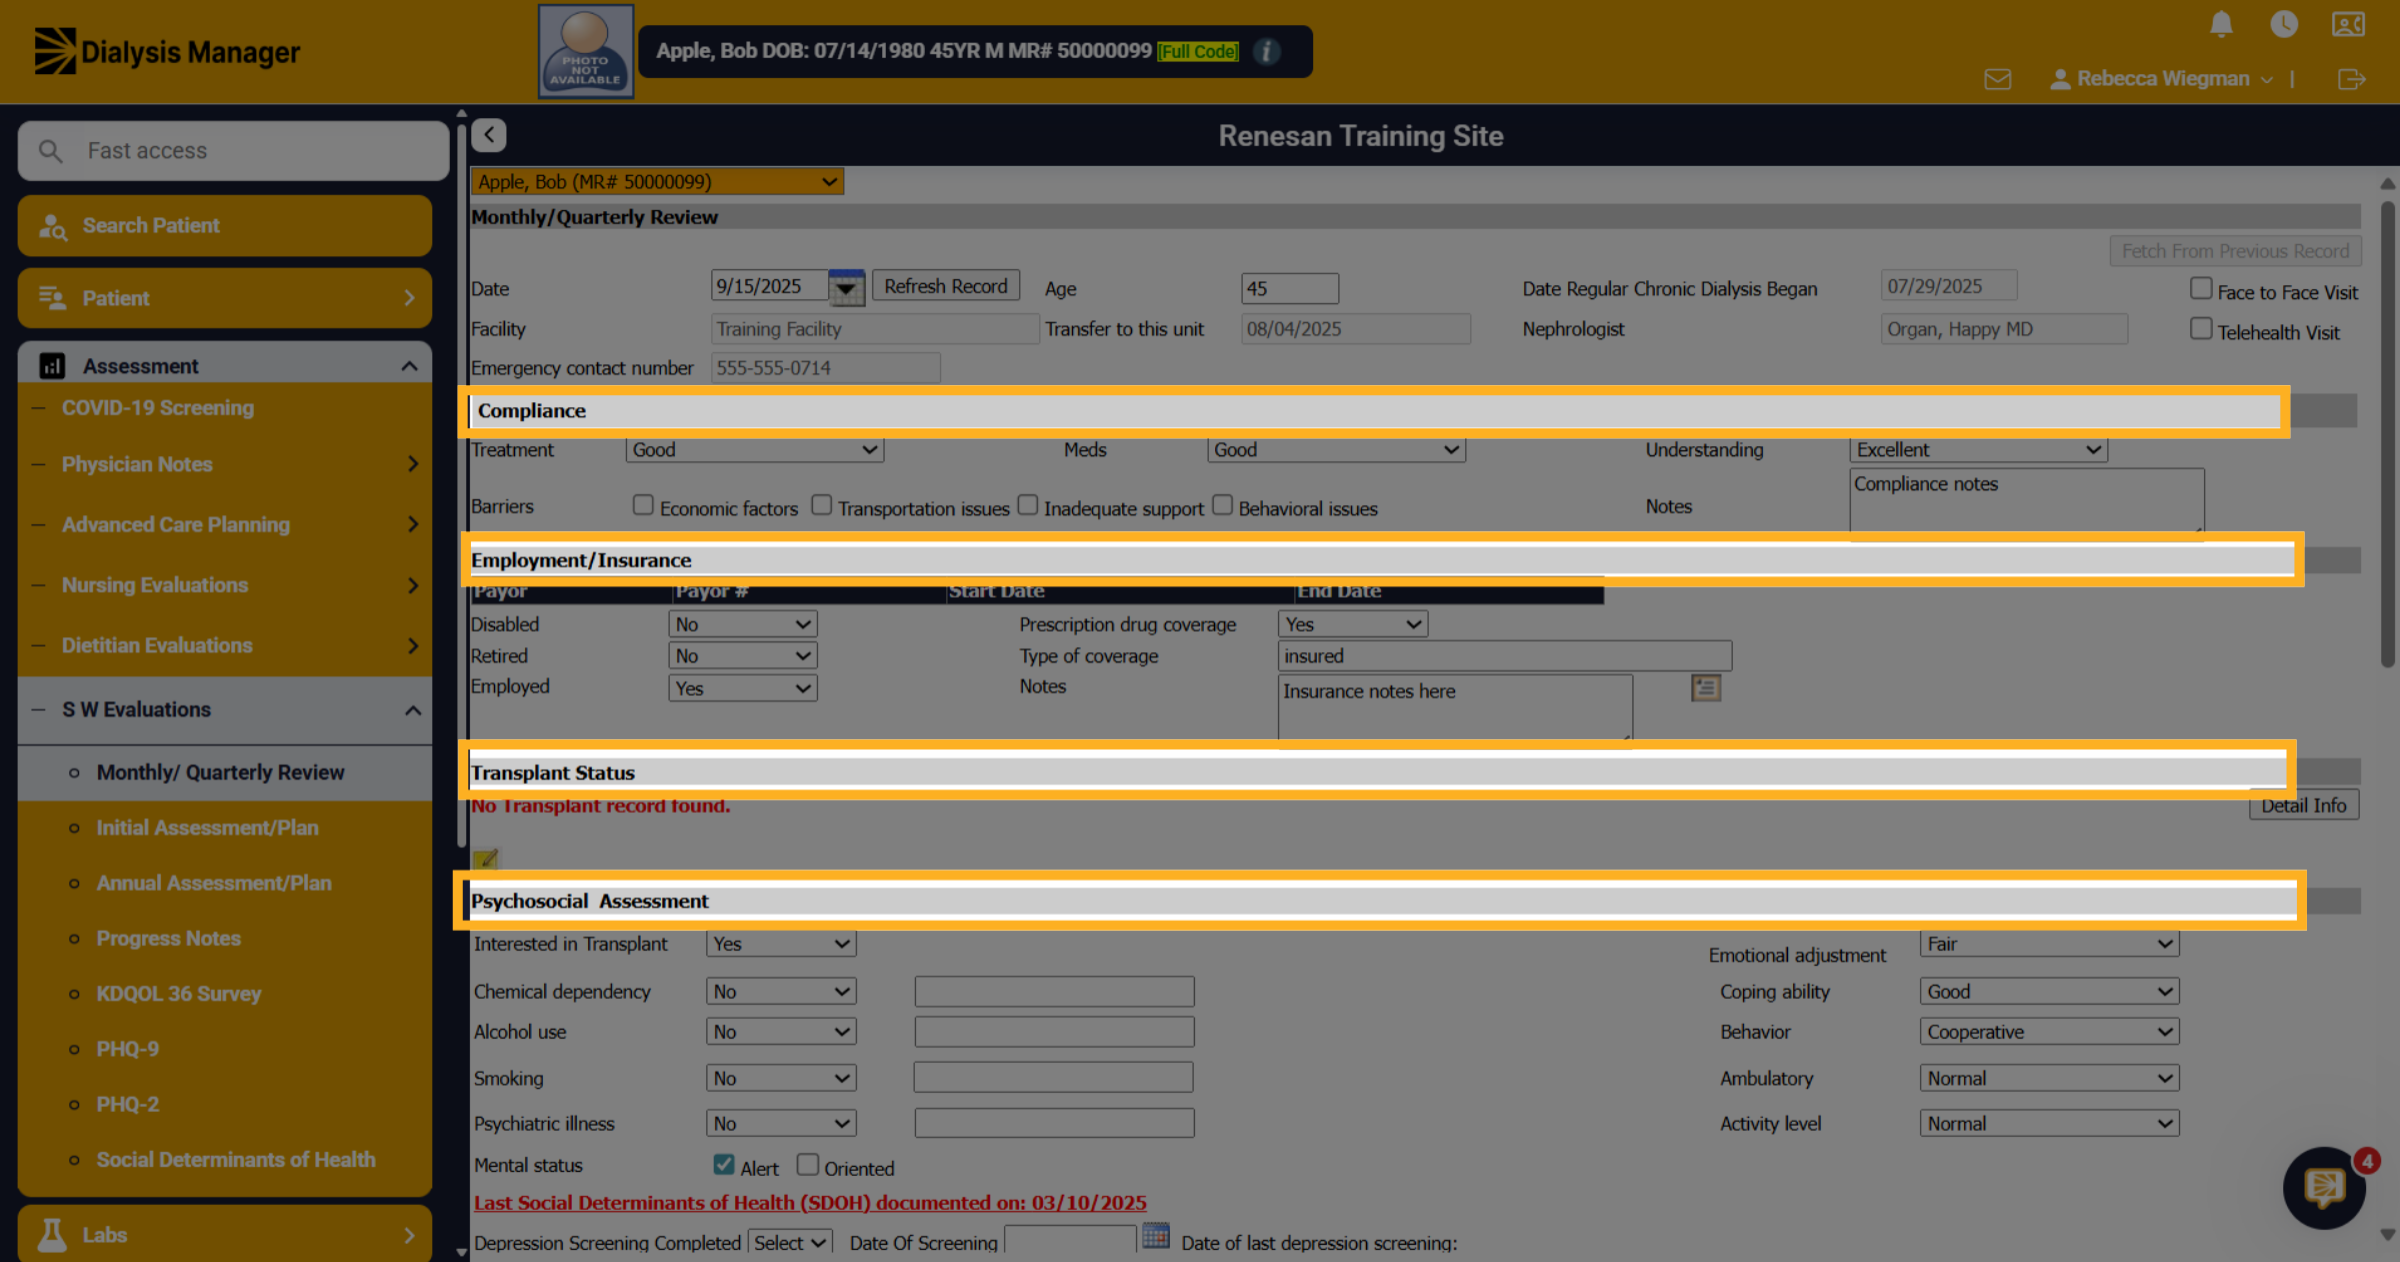Check Economic factors barrier
The image size is (2400, 1262).
tap(643, 505)
